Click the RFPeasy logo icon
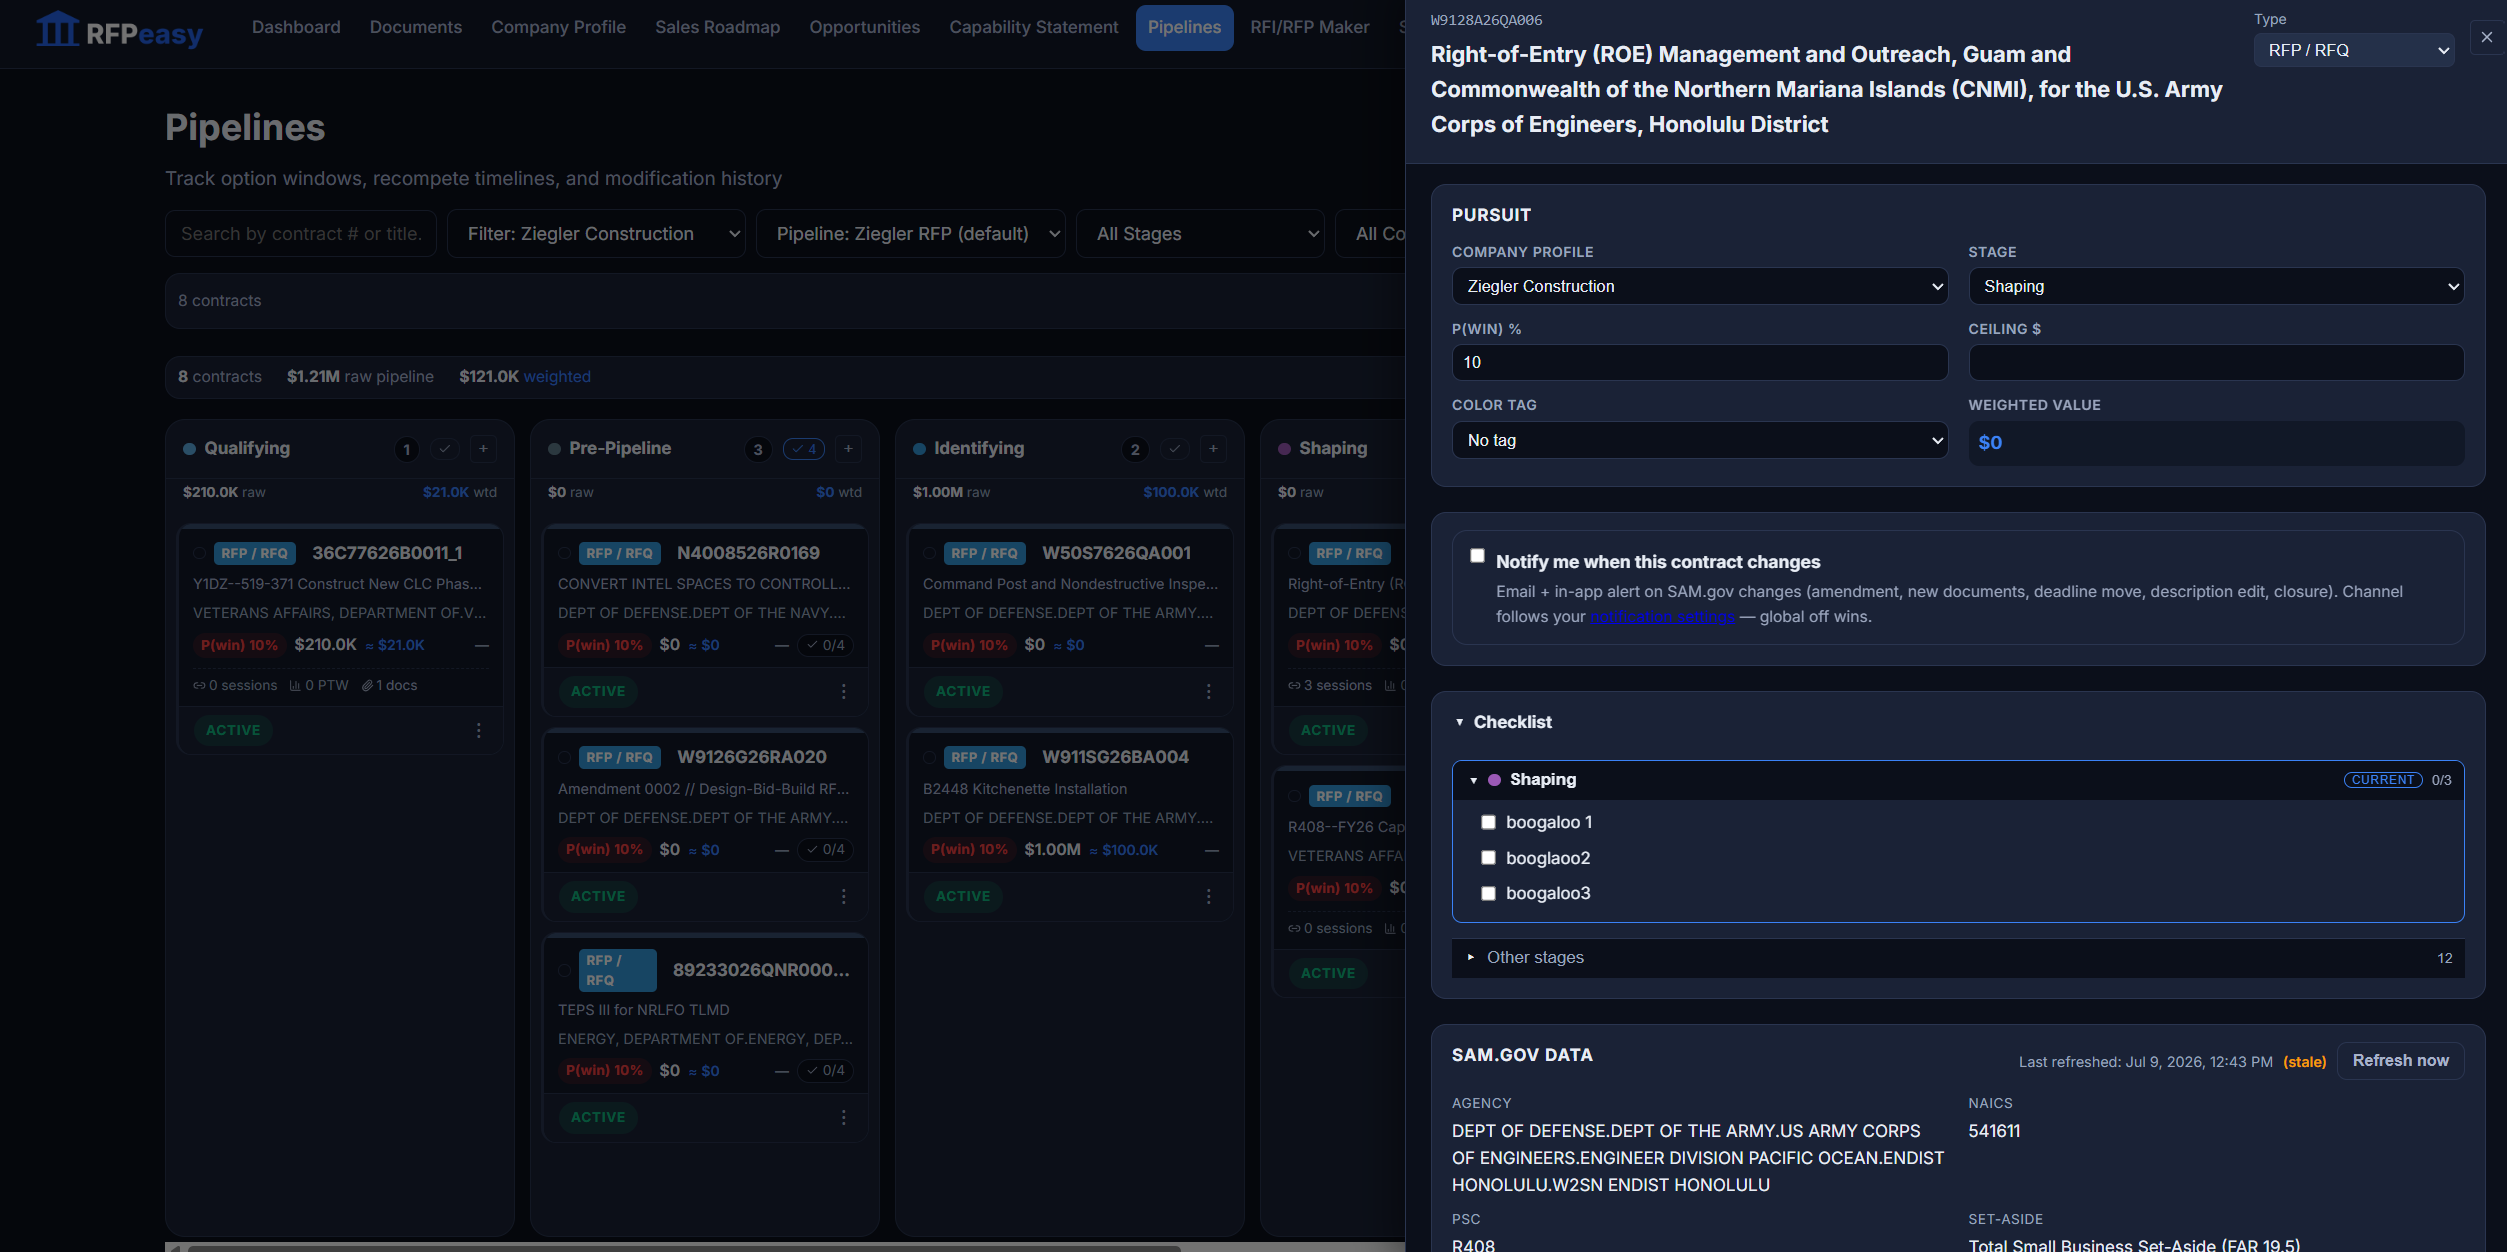The height and width of the screenshot is (1252, 2507). [x=57, y=30]
